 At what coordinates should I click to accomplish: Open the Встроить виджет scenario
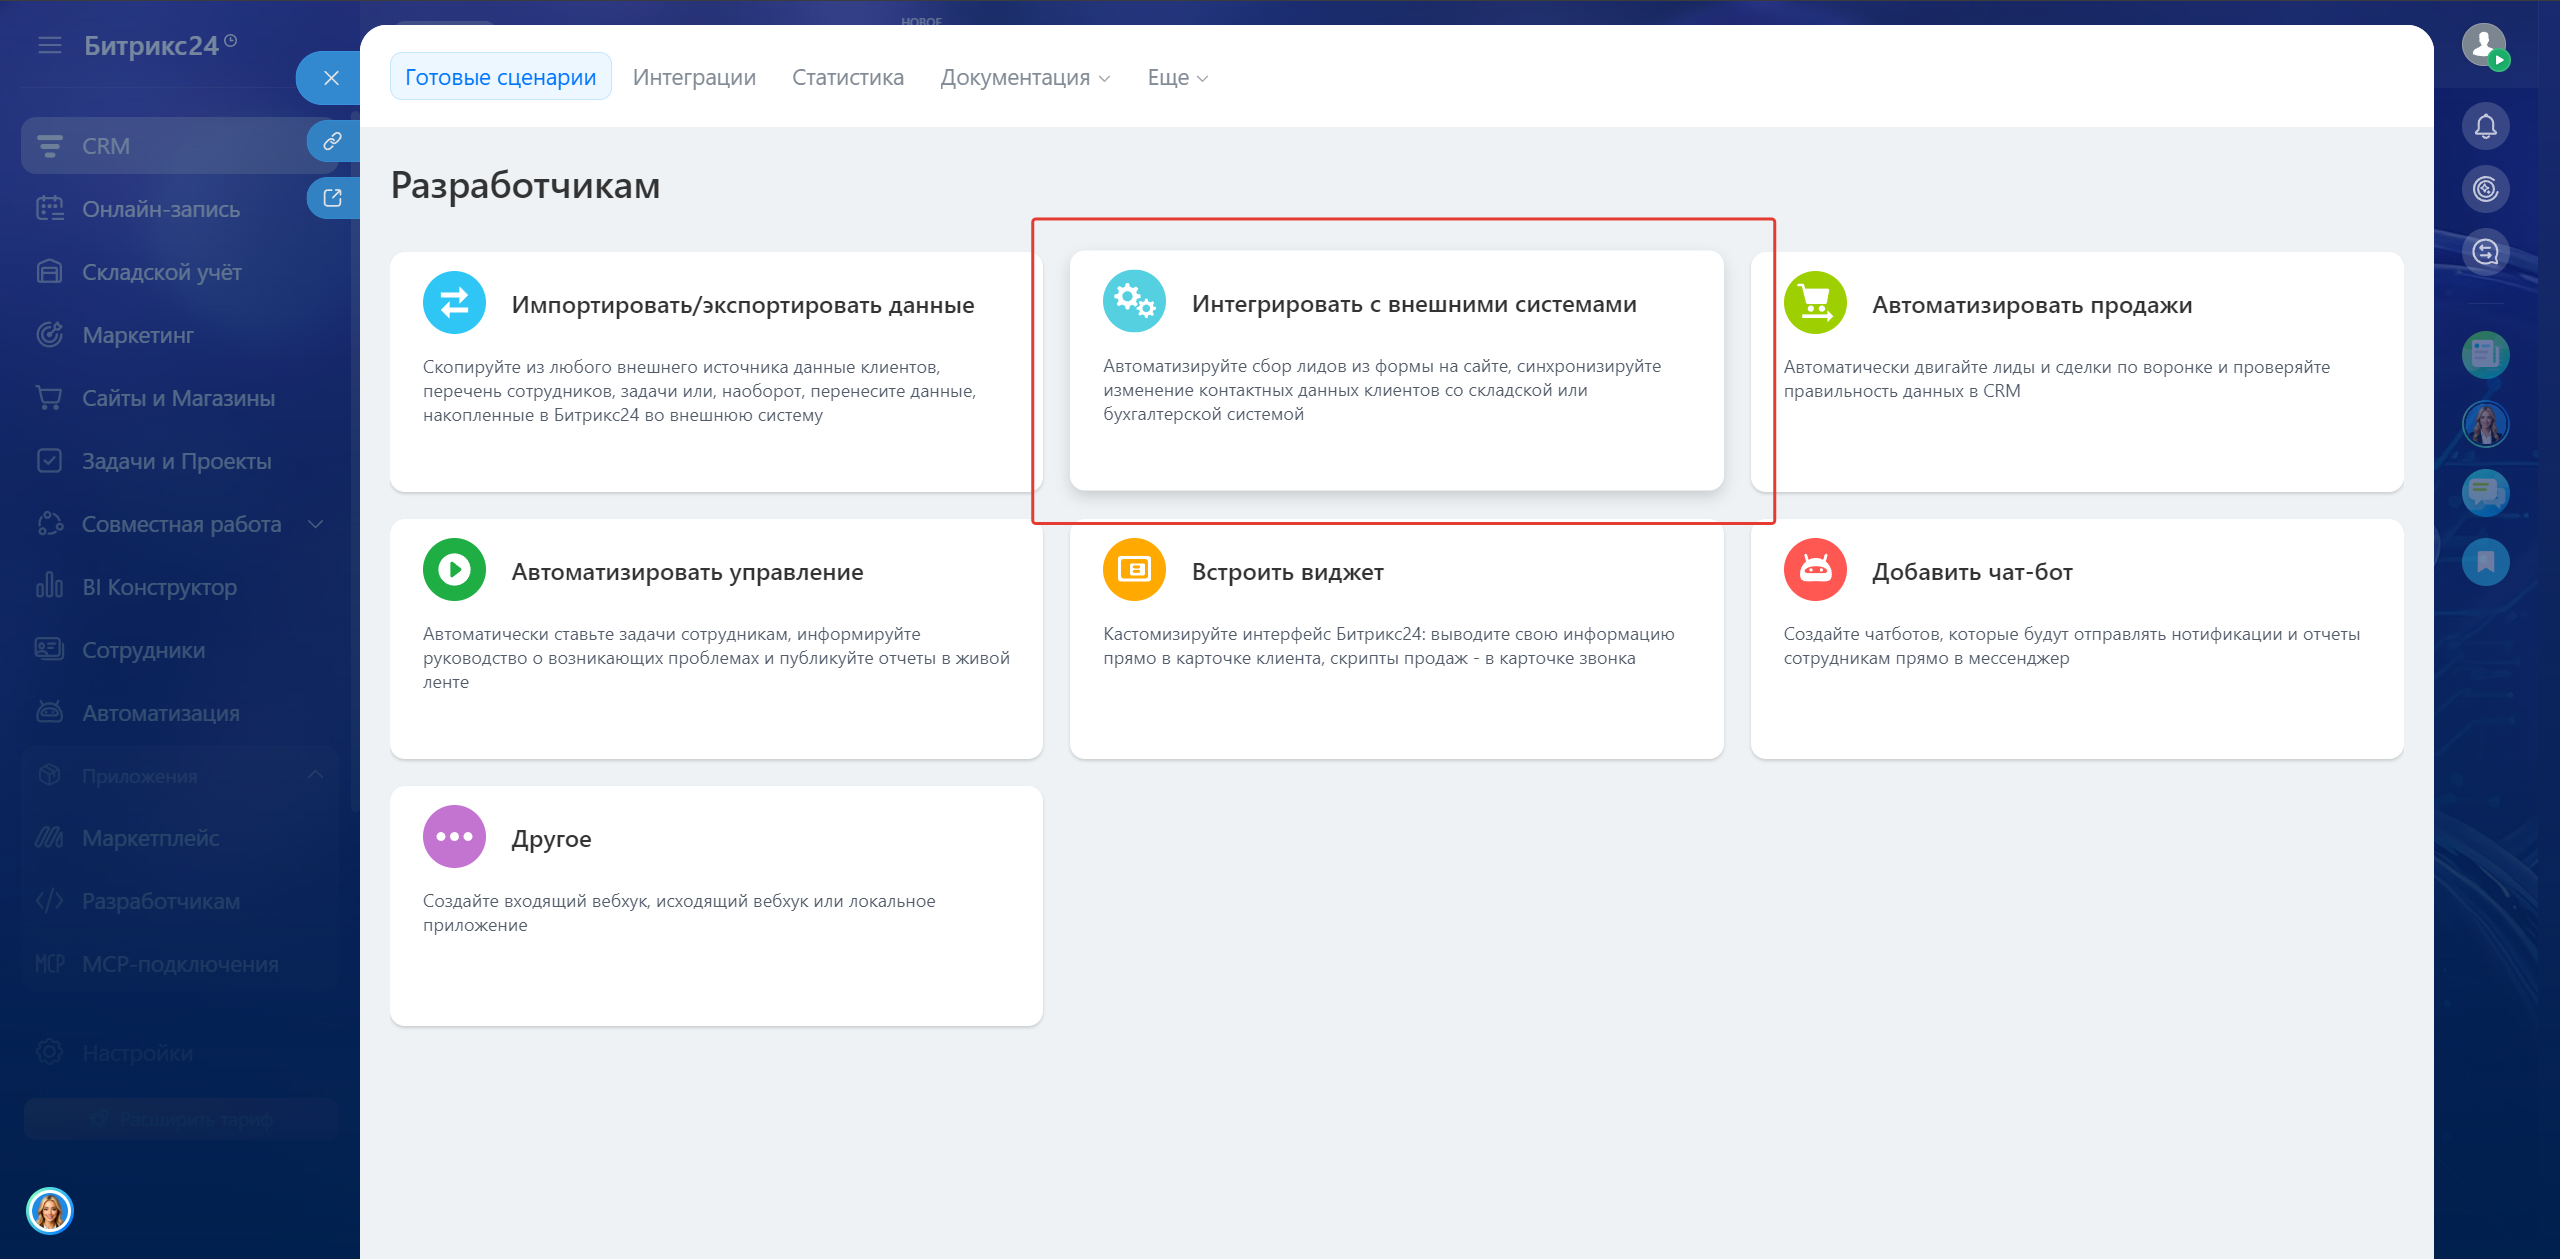pos(1396,639)
